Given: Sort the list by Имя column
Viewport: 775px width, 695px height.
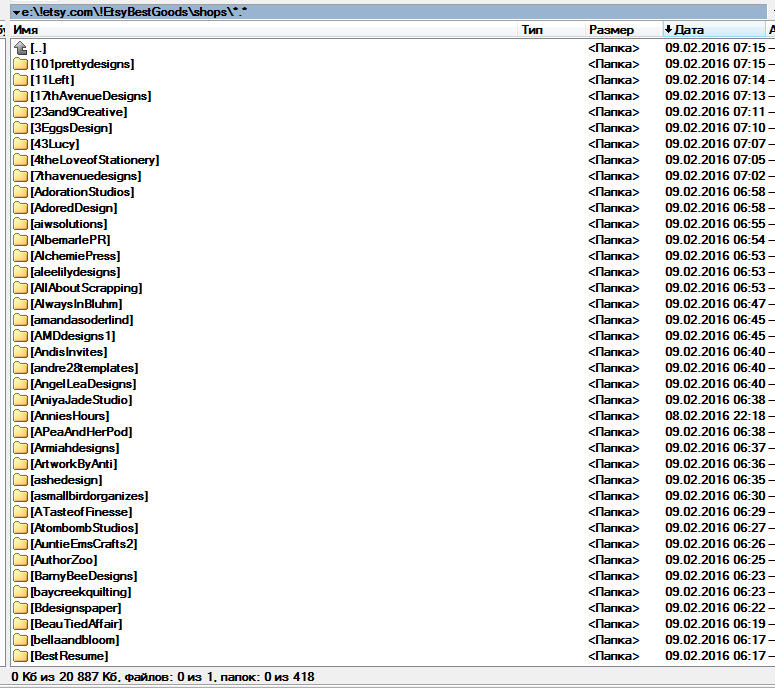Looking at the screenshot, I should (x=264, y=30).
